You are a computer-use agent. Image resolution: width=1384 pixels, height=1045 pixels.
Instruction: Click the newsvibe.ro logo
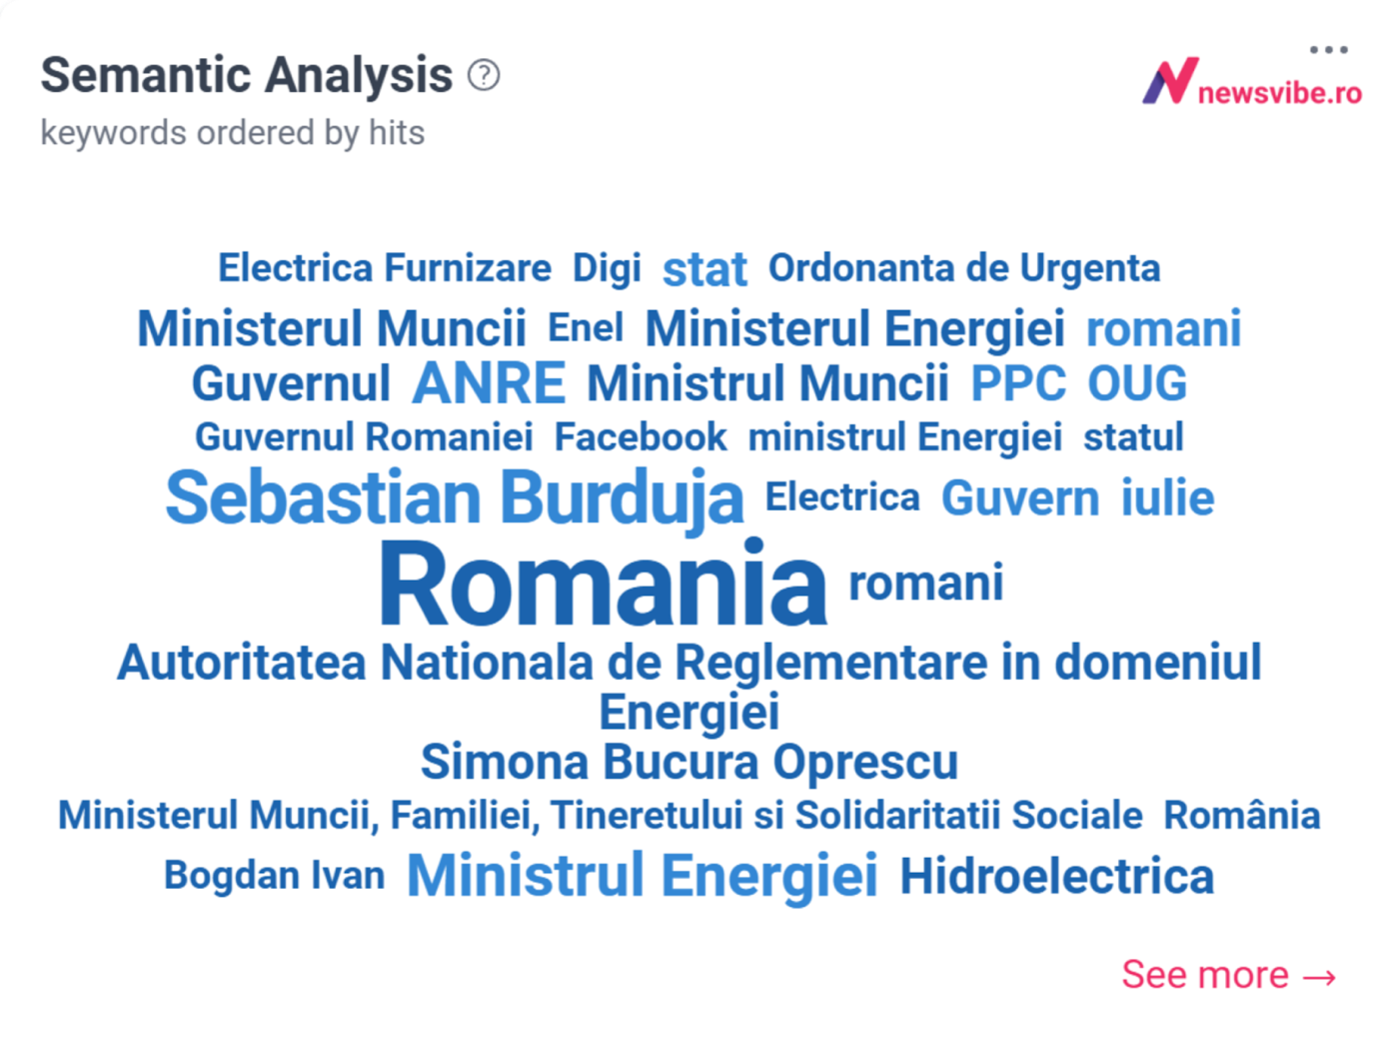pyautogui.click(x=1253, y=81)
